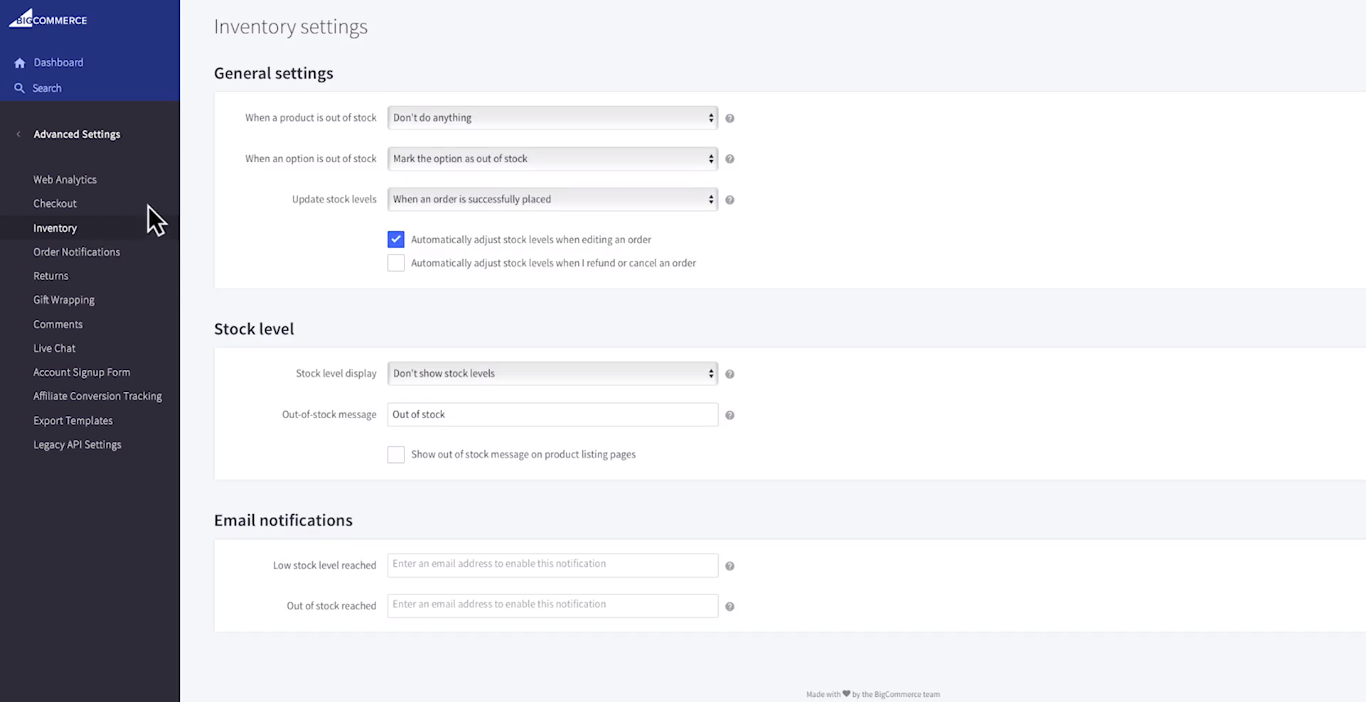The width and height of the screenshot is (1366, 702).
Task: Check show out of stock message on listings
Action: tap(396, 454)
